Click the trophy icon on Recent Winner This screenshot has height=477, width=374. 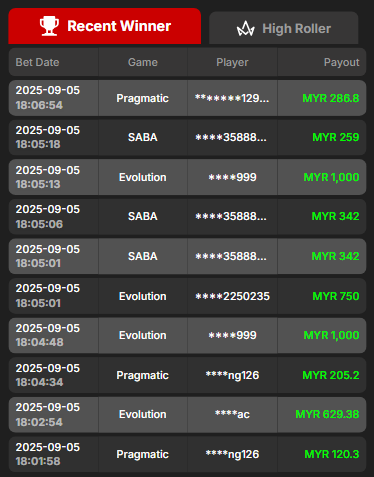pos(49,26)
